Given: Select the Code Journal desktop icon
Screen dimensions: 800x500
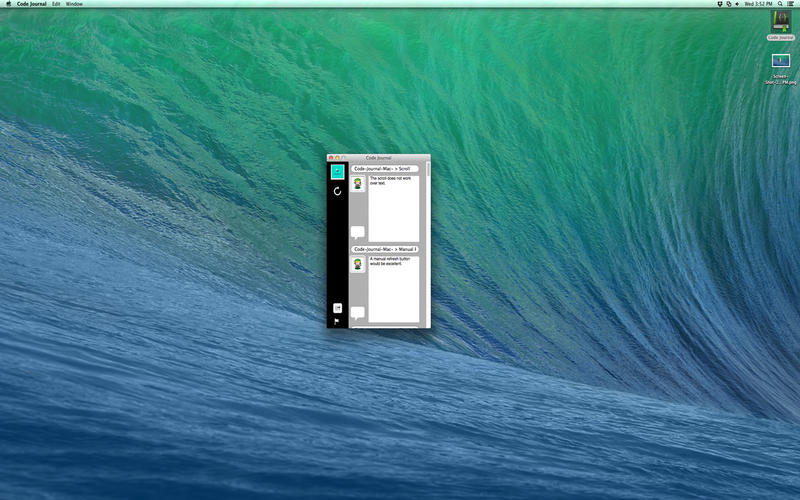Looking at the screenshot, I should (x=781, y=25).
